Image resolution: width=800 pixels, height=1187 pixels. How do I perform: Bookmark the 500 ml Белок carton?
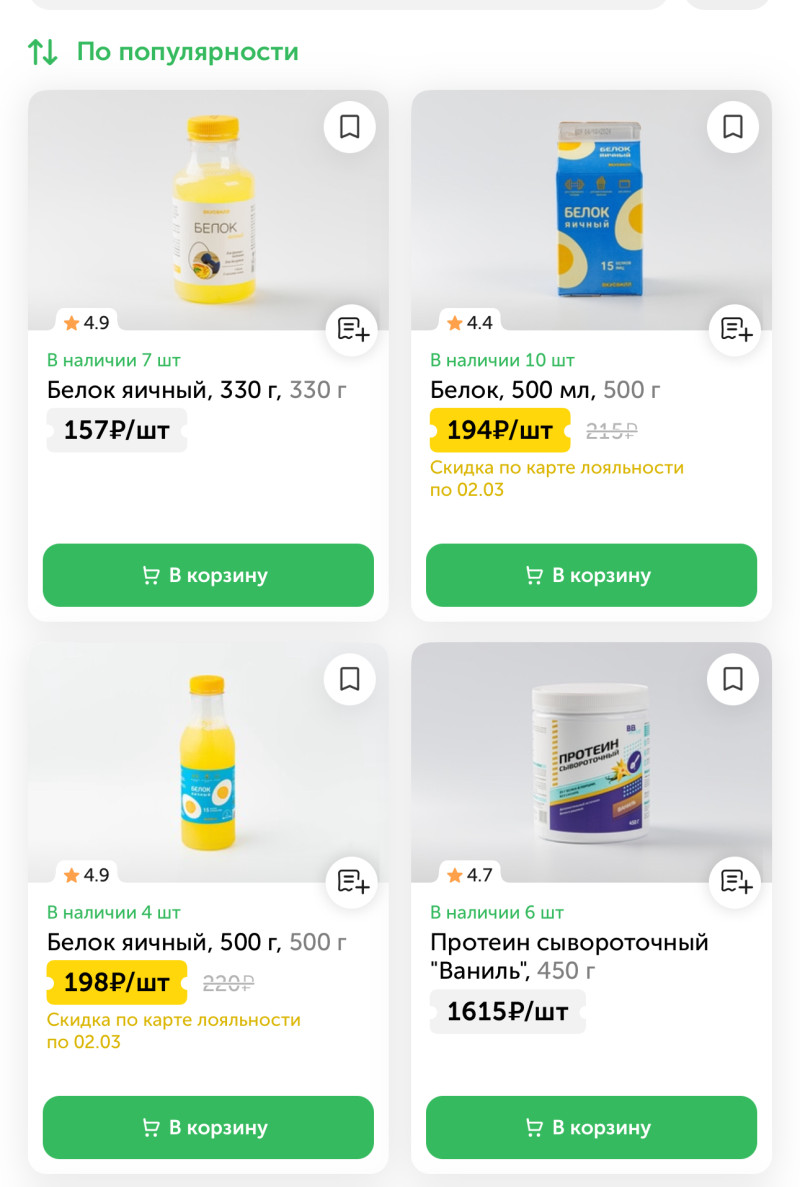733,127
